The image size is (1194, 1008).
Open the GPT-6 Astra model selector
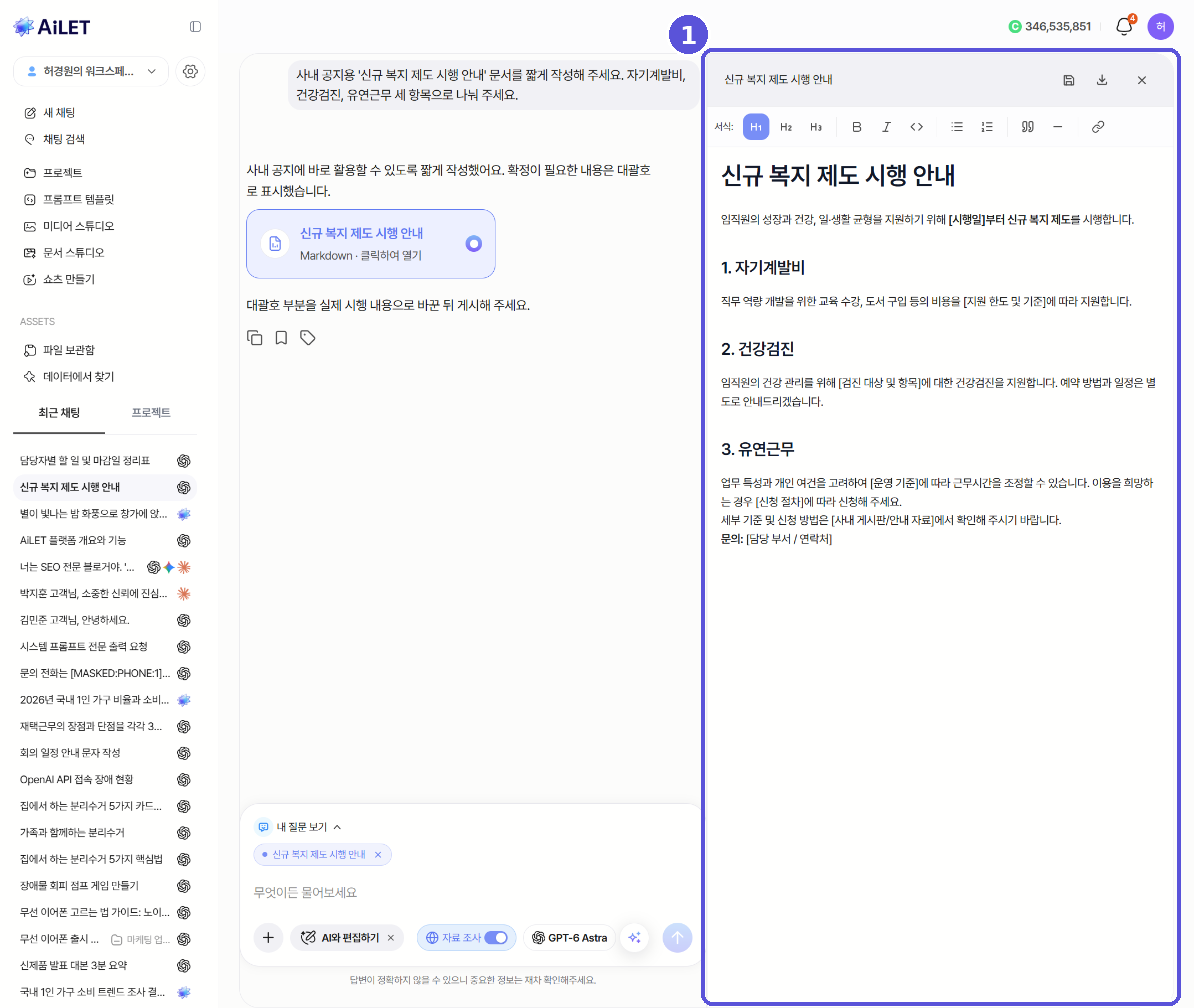(570, 938)
